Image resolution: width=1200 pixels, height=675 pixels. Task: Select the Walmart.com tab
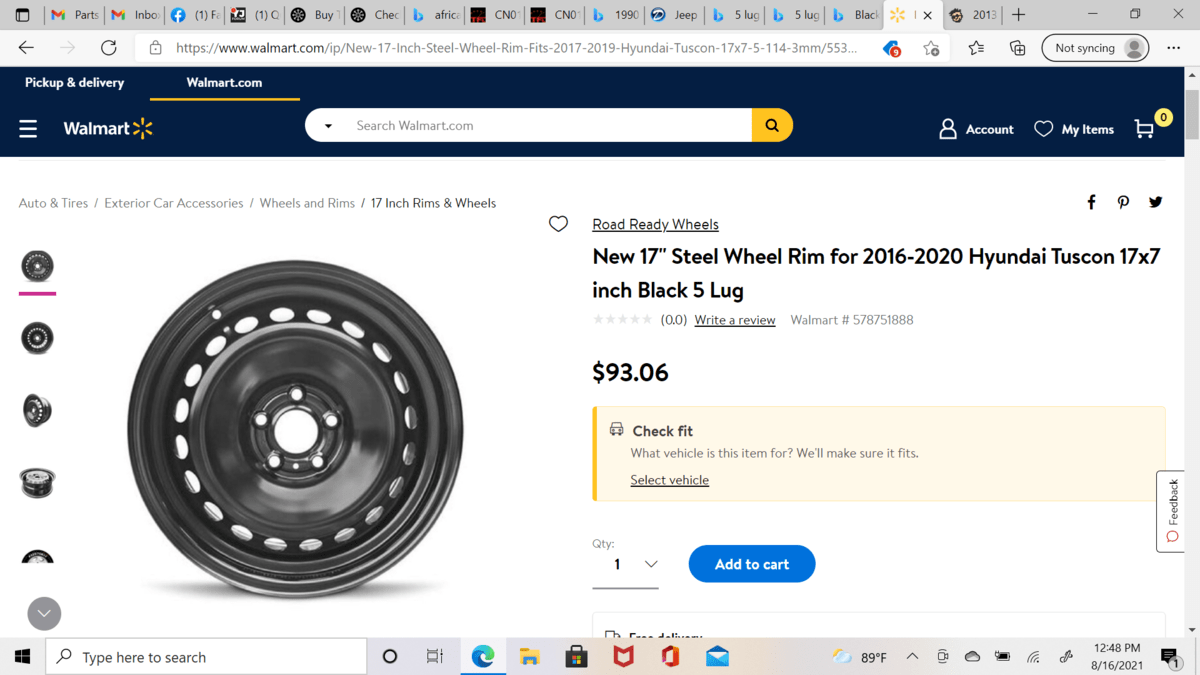pos(224,82)
